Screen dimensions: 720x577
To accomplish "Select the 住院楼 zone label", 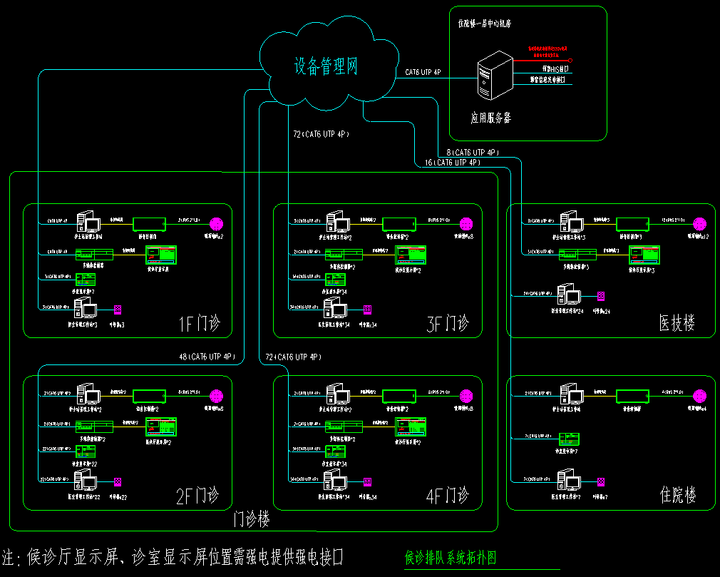I will [x=678, y=496].
